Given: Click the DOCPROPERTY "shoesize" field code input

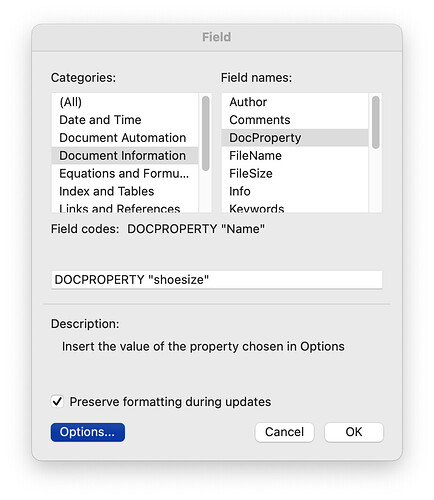Looking at the screenshot, I should [217, 280].
